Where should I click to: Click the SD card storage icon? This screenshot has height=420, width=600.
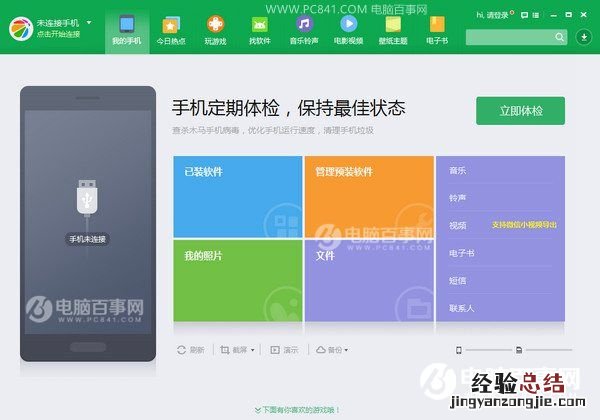[x=519, y=350]
